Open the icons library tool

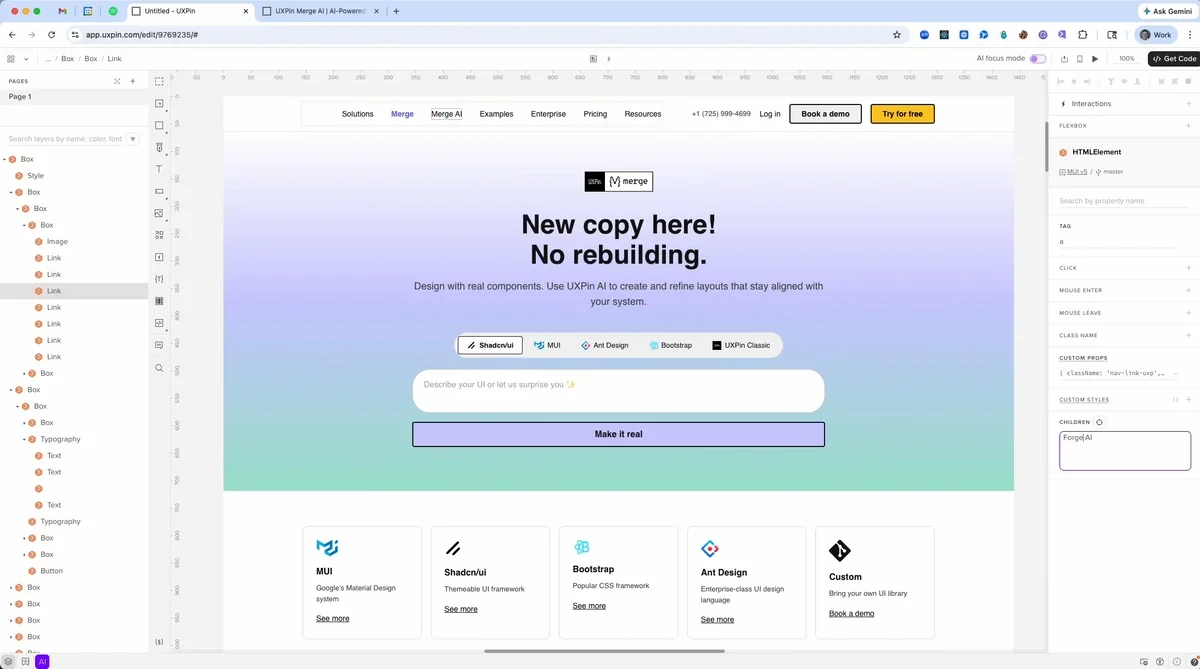(159, 235)
